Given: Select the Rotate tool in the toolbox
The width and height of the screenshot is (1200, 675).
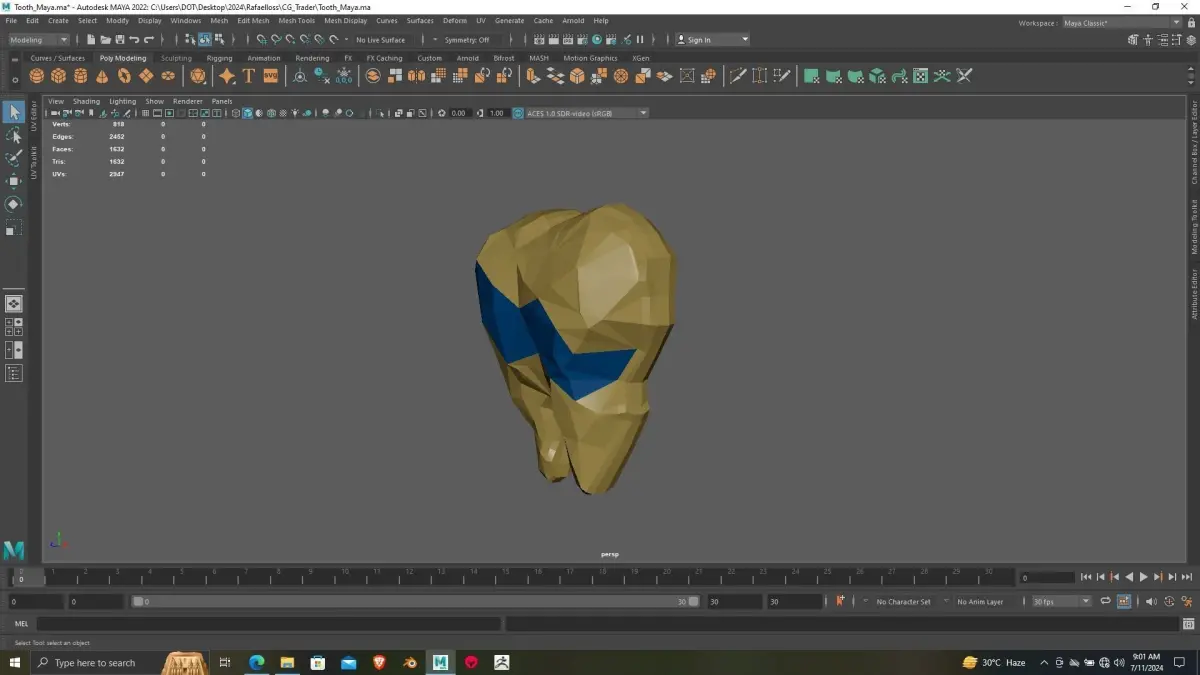Looking at the screenshot, I should pyautogui.click(x=14, y=204).
